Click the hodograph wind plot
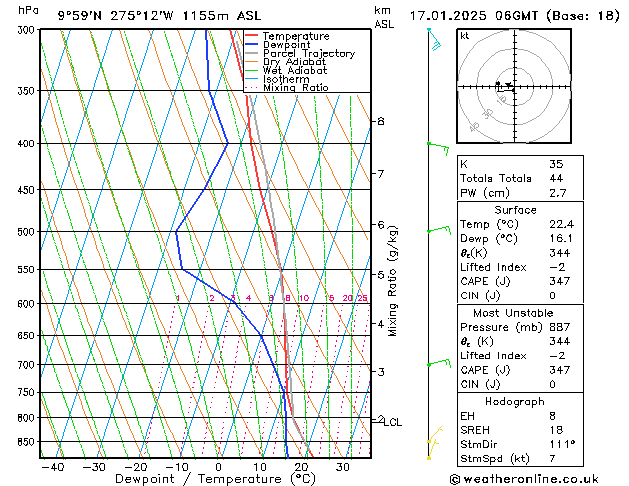This screenshot has height=486, width=629. pyautogui.click(x=514, y=86)
